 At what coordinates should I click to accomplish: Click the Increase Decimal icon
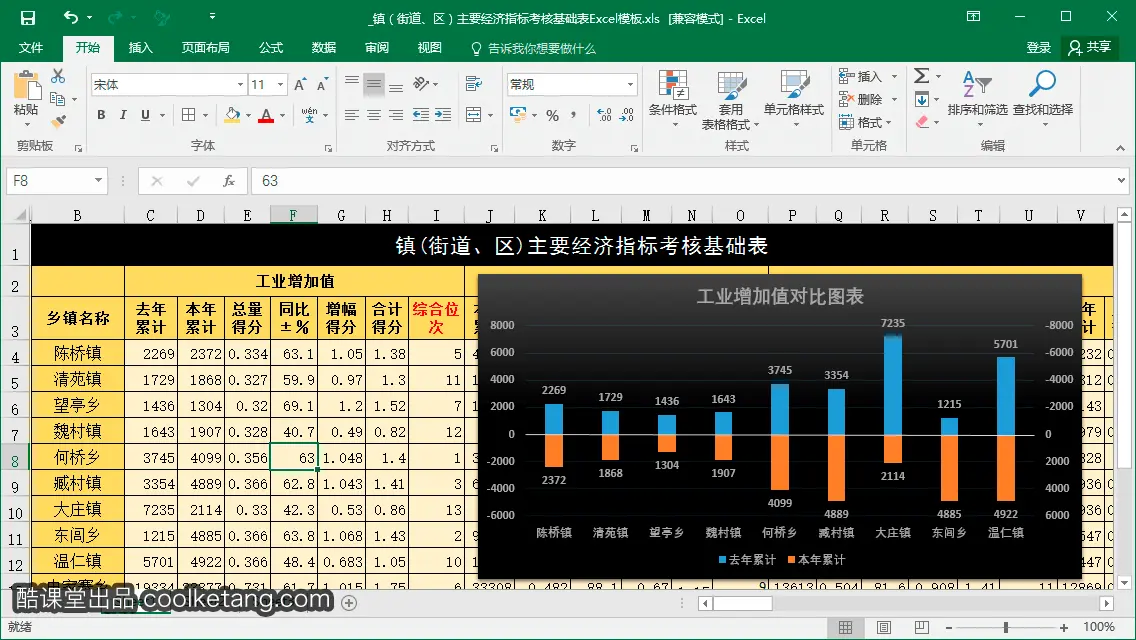(604, 115)
